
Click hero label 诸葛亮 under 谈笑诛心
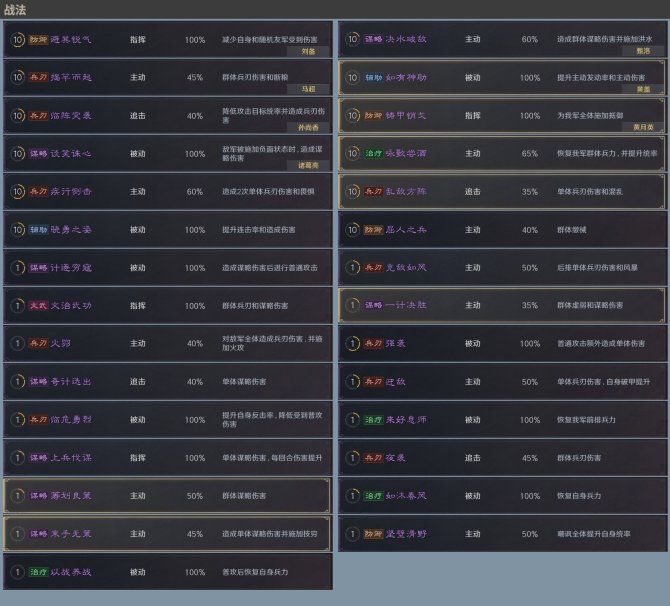[308, 165]
